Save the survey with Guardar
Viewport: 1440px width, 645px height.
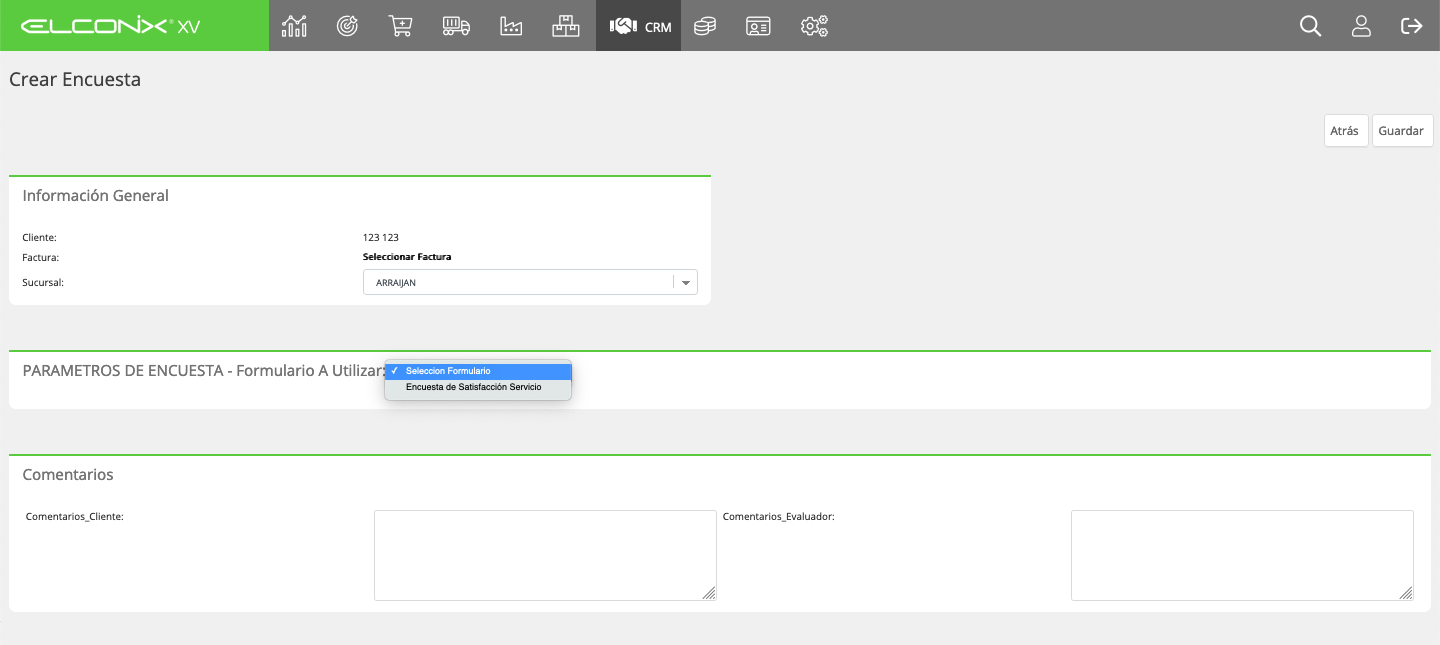pyautogui.click(x=1402, y=131)
